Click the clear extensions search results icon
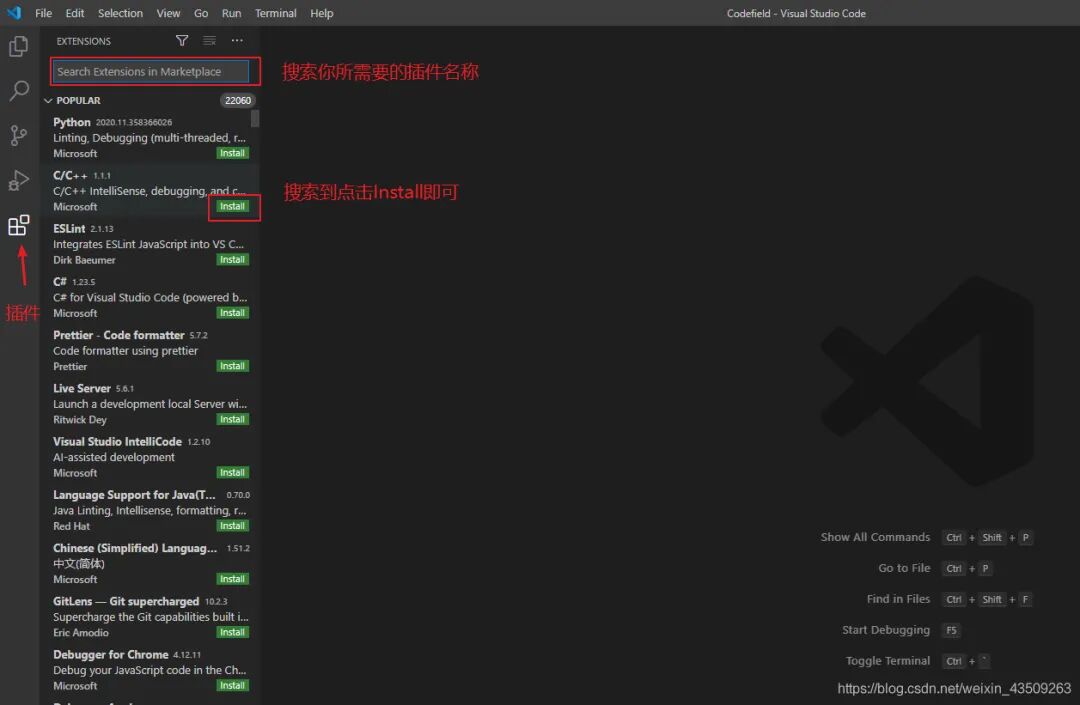 click(209, 41)
